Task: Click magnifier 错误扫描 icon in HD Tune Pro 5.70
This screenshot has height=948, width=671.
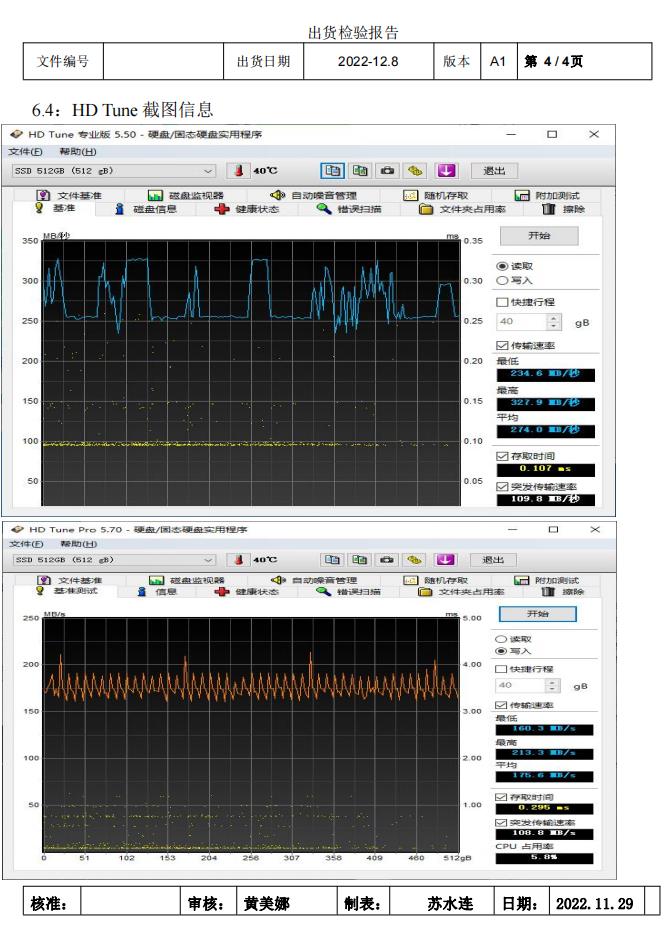Action: (x=323, y=591)
